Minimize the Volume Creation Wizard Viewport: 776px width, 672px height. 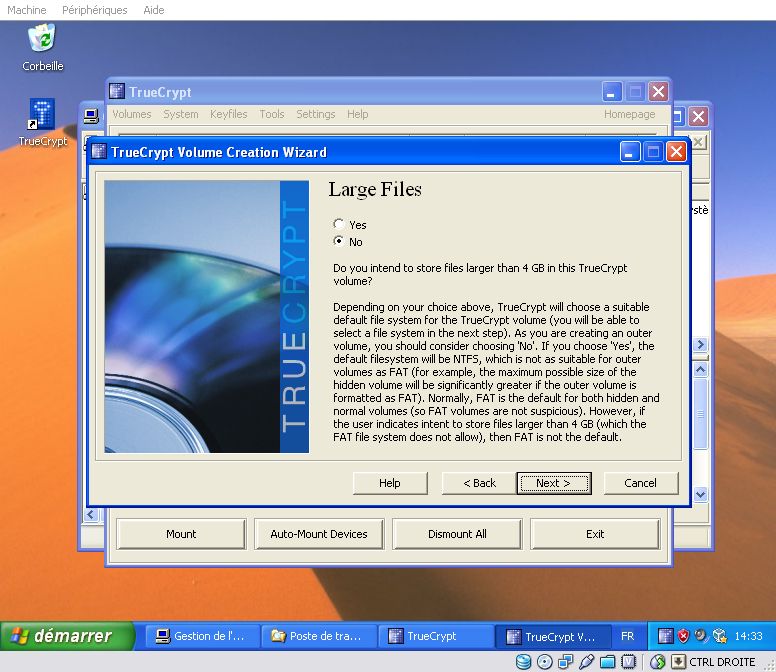tap(630, 151)
